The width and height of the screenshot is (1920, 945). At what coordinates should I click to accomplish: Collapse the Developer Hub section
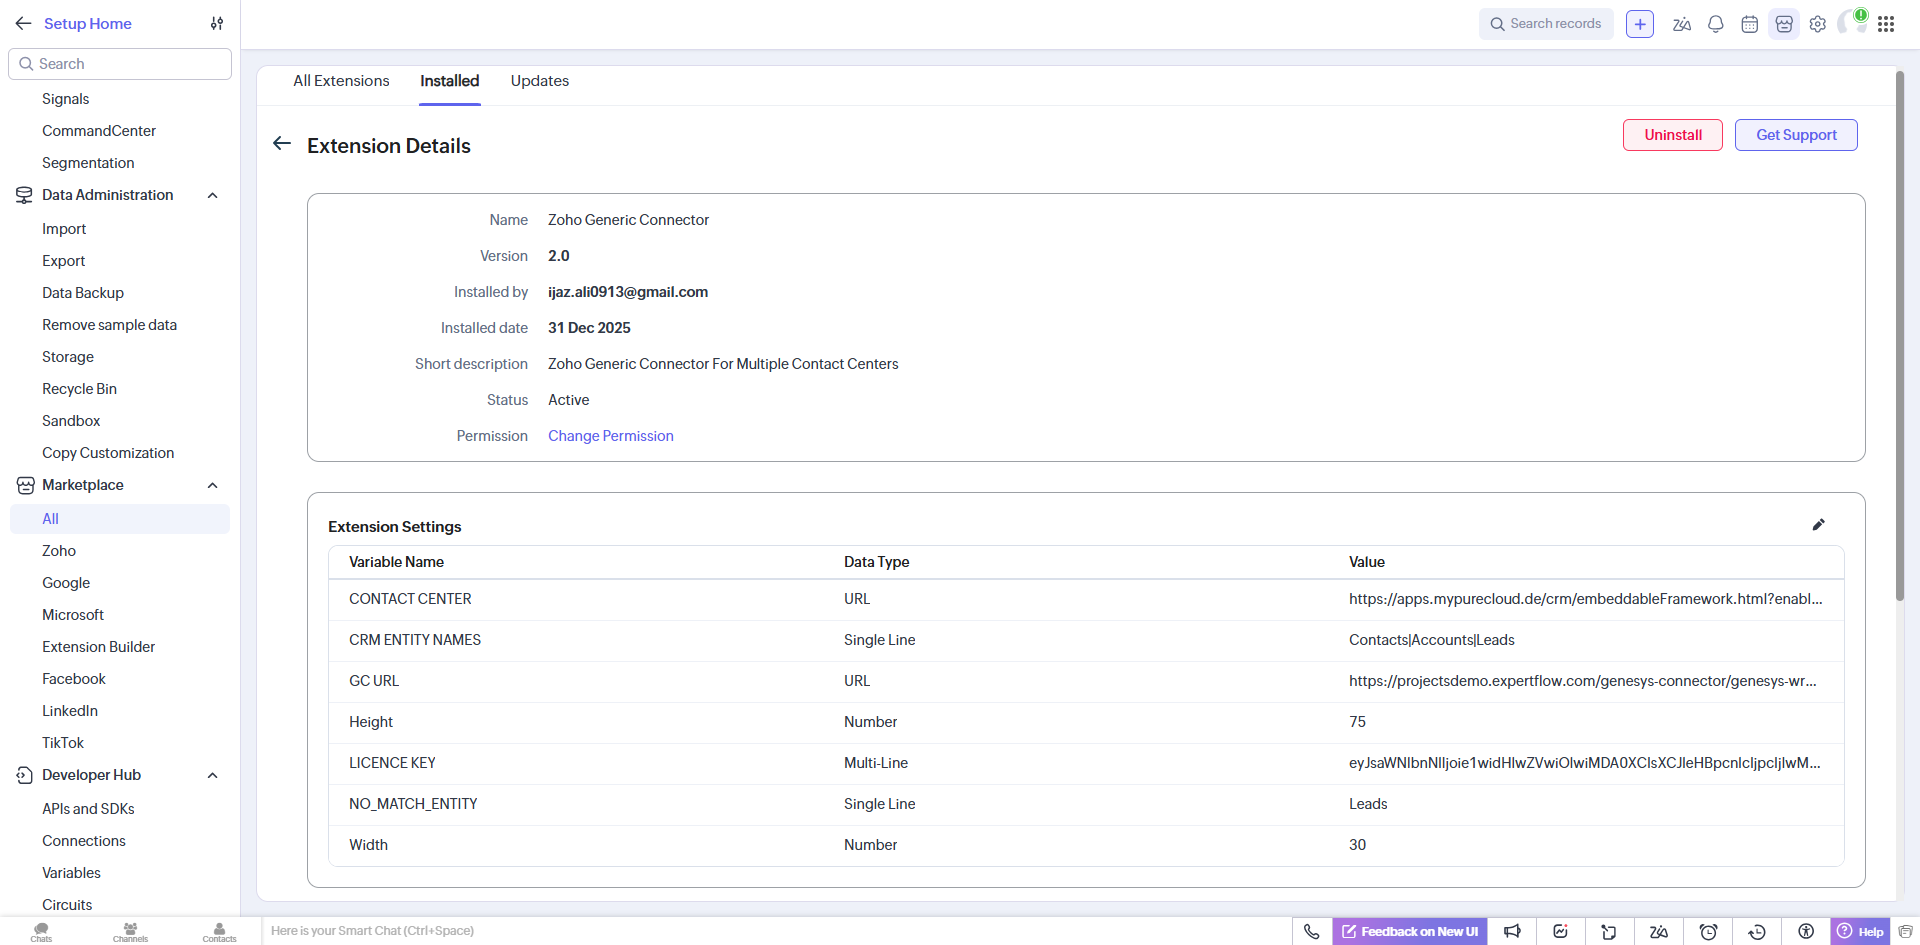pos(212,775)
